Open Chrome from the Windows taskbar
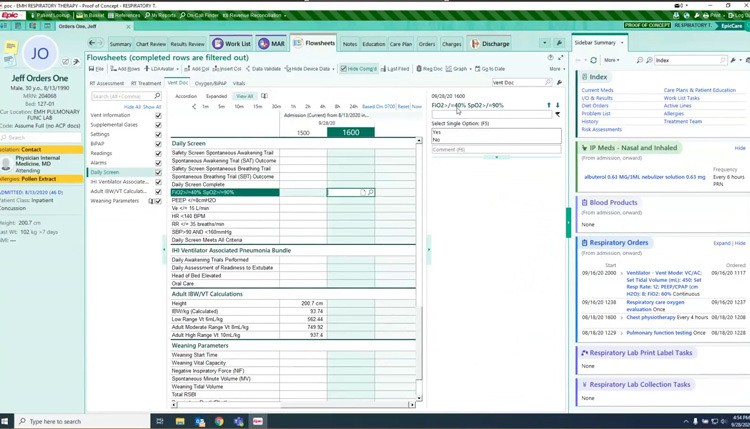 pyautogui.click(x=219, y=421)
